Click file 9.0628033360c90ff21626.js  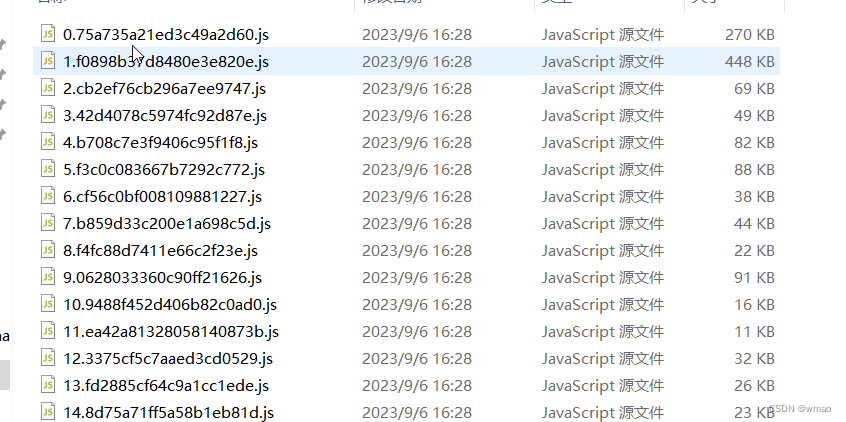162,277
